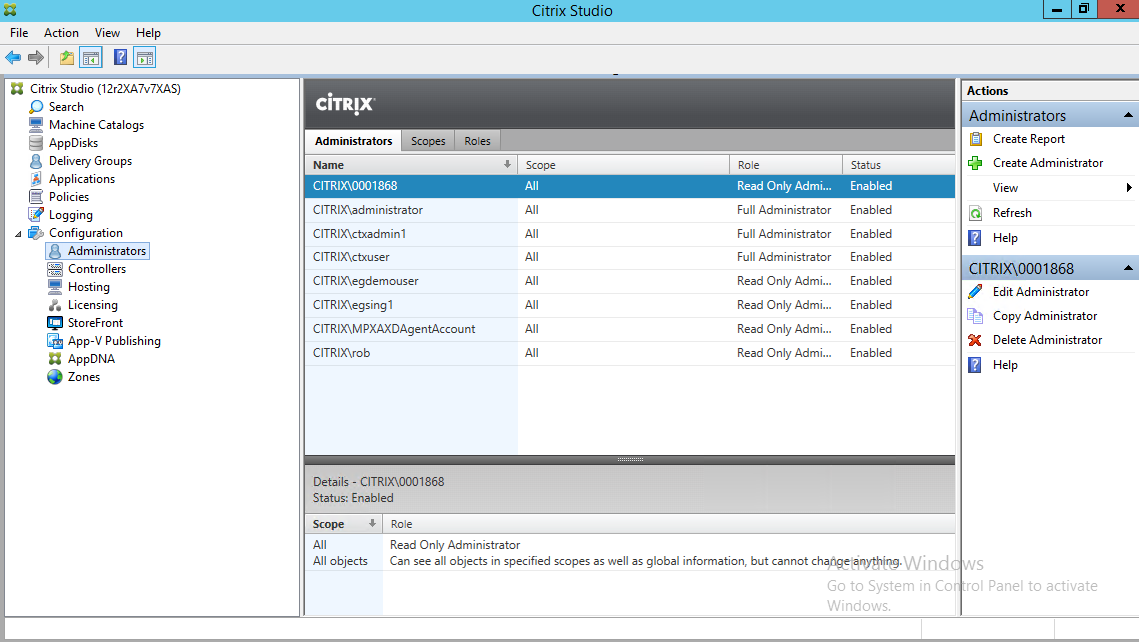Click Refresh action link
Viewport: 1139px width, 642px height.
tap(1012, 213)
